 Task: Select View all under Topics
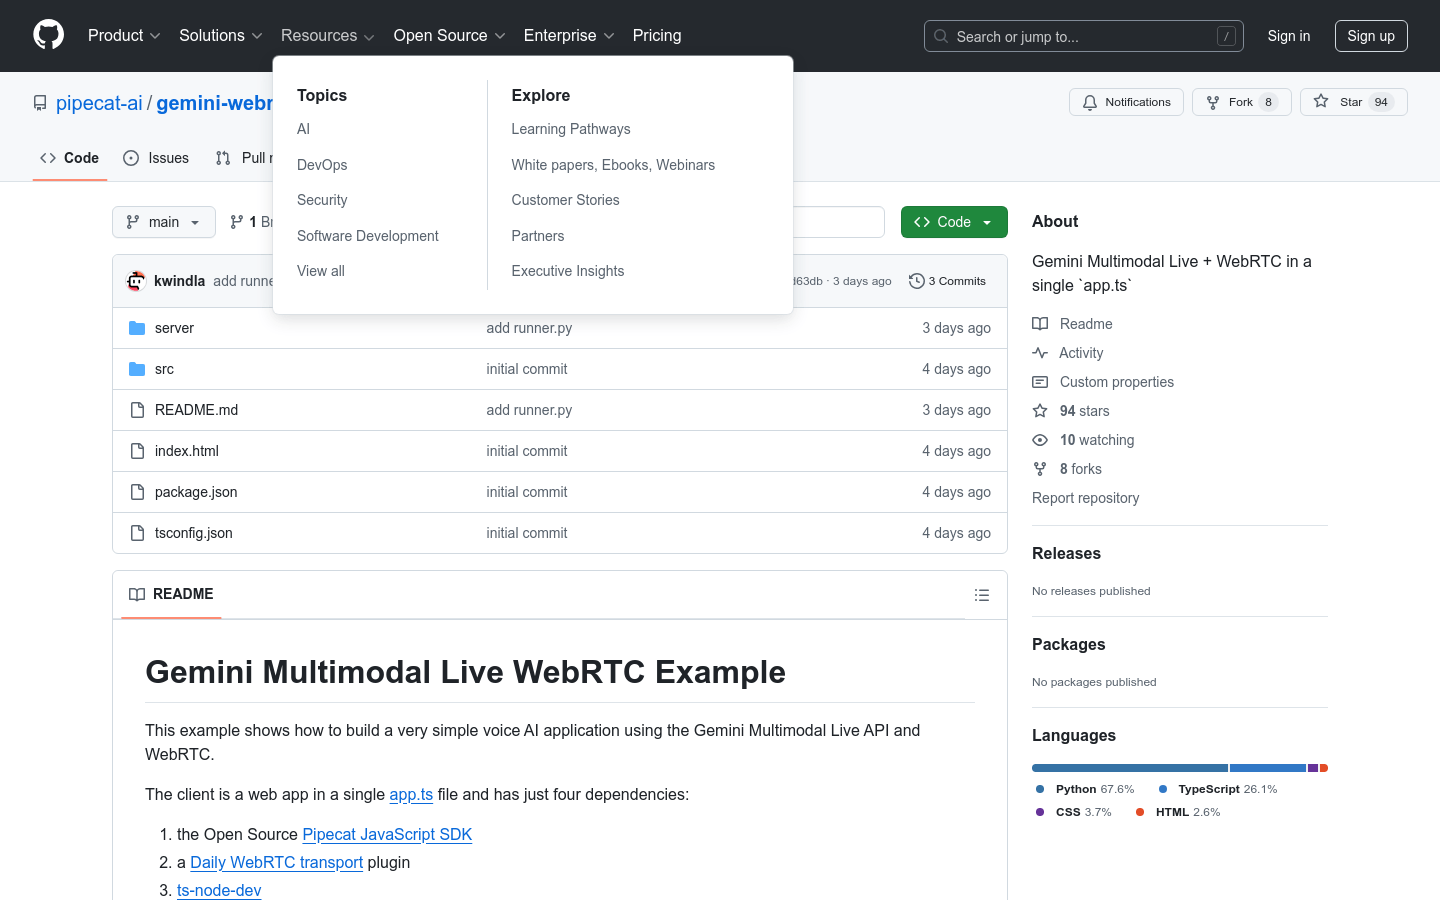(321, 271)
